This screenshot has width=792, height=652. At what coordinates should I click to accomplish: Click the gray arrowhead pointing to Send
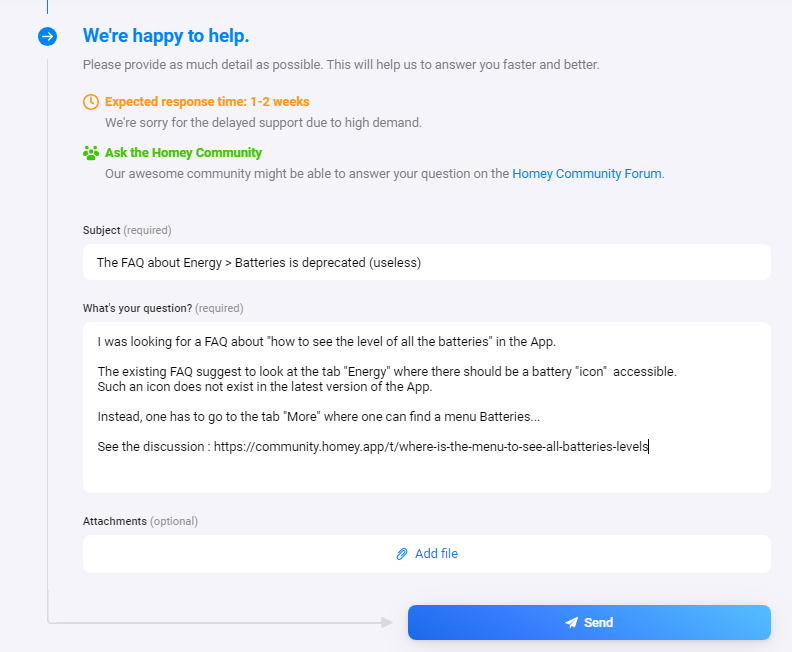tap(388, 622)
